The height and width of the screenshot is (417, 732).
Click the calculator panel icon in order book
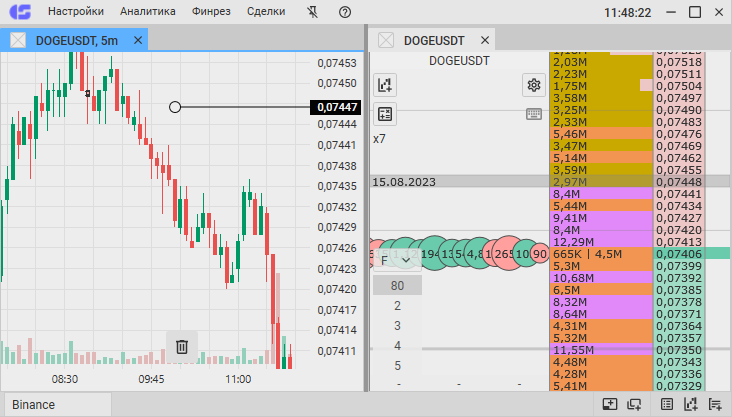click(385, 114)
